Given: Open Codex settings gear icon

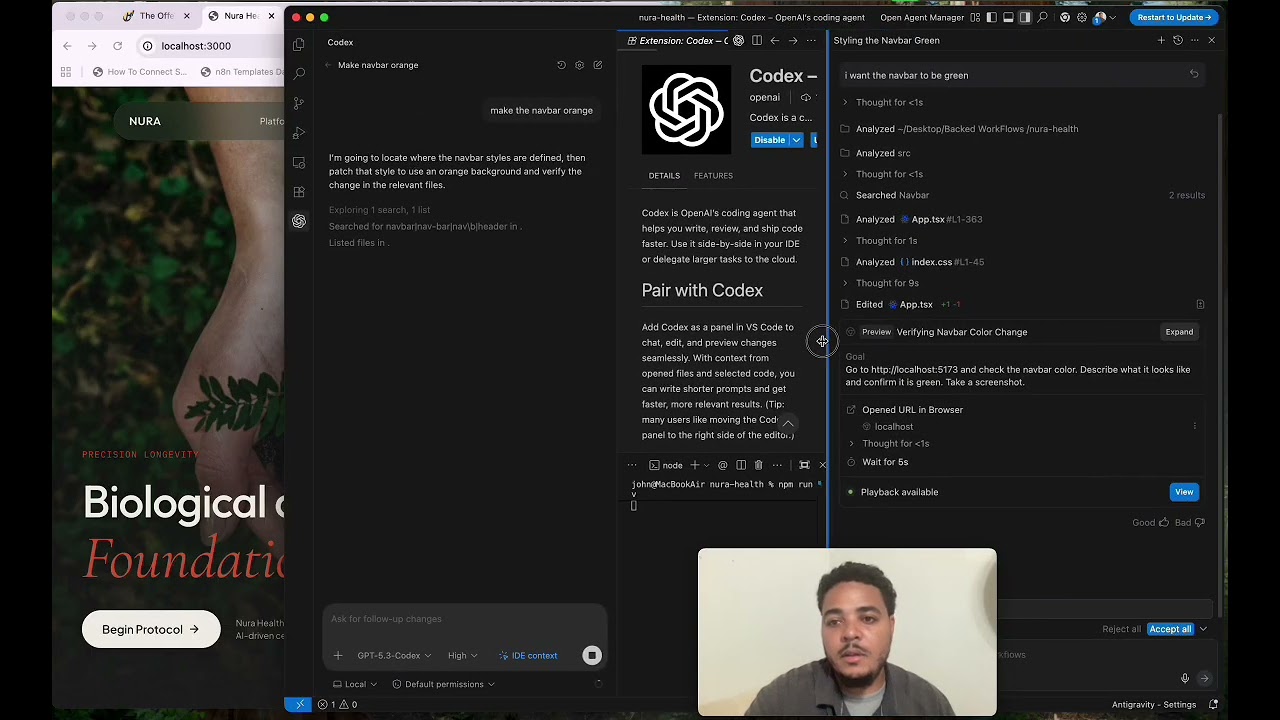Looking at the screenshot, I should coord(579,65).
